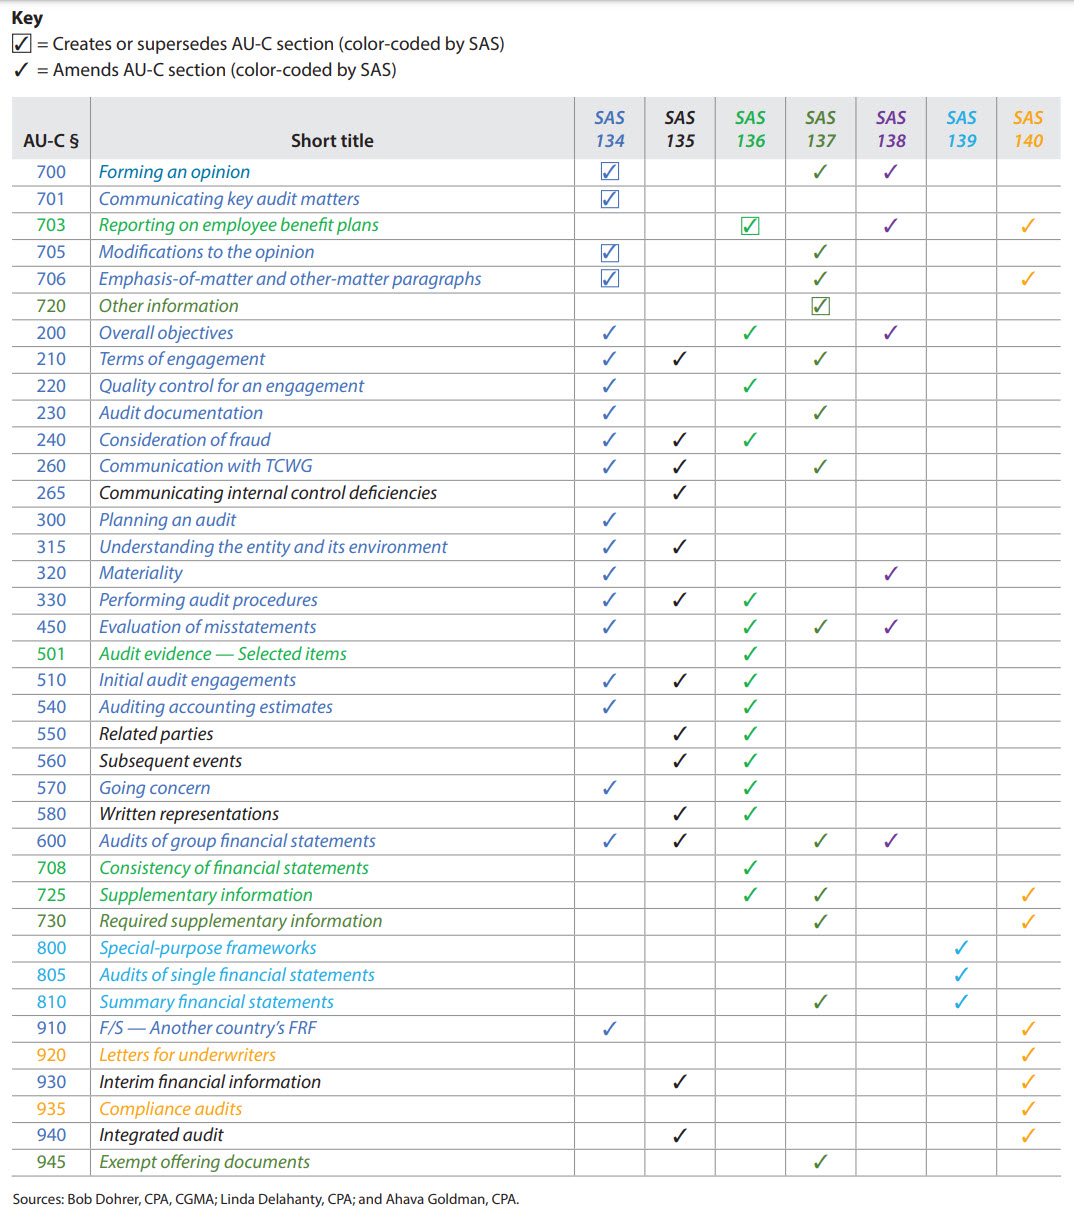Select the orange checkmark for Letters for underwriters
Screen dimensions: 1074x1215
1027,1055
